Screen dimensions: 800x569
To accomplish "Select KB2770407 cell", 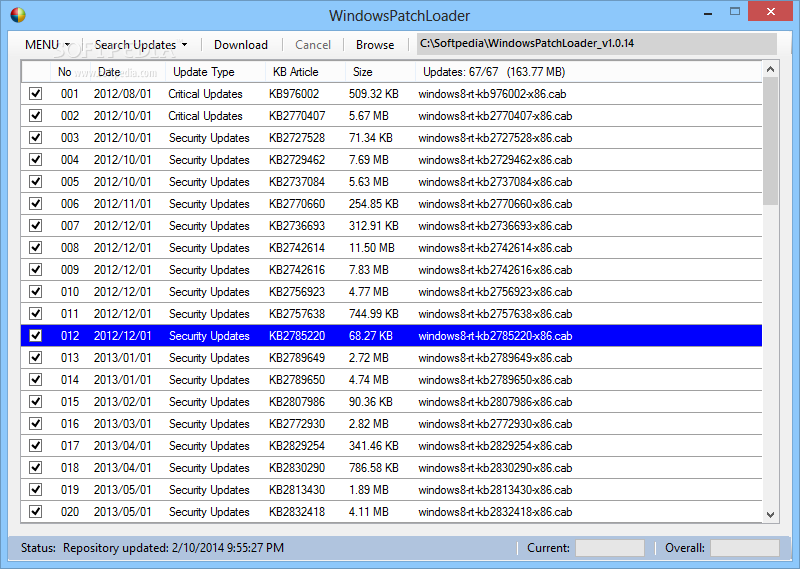I will pyautogui.click(x=297, y=116).
